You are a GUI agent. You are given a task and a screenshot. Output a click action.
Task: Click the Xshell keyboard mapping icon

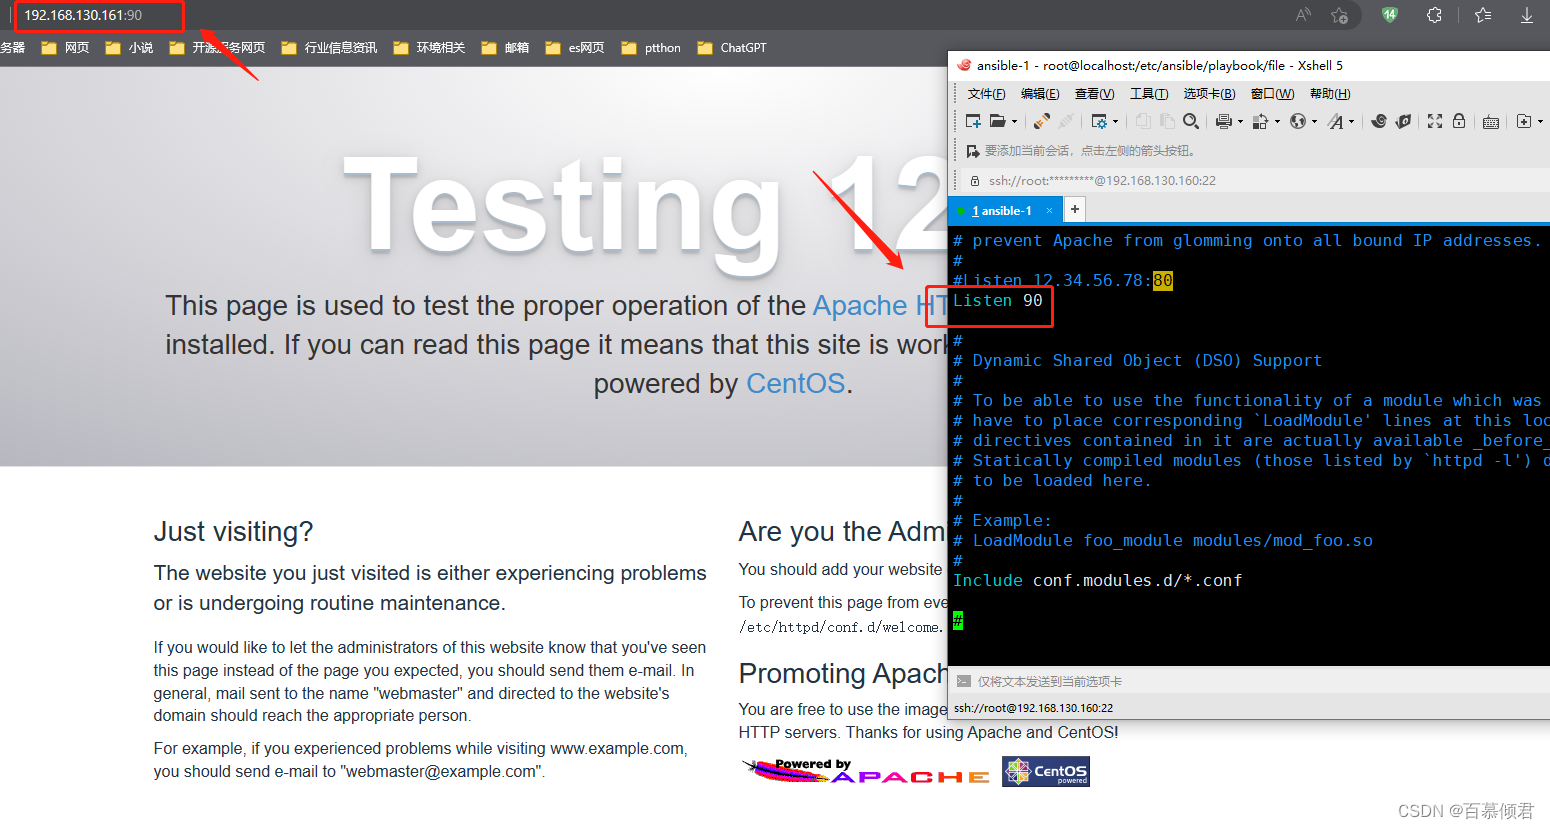[1491, 122]
